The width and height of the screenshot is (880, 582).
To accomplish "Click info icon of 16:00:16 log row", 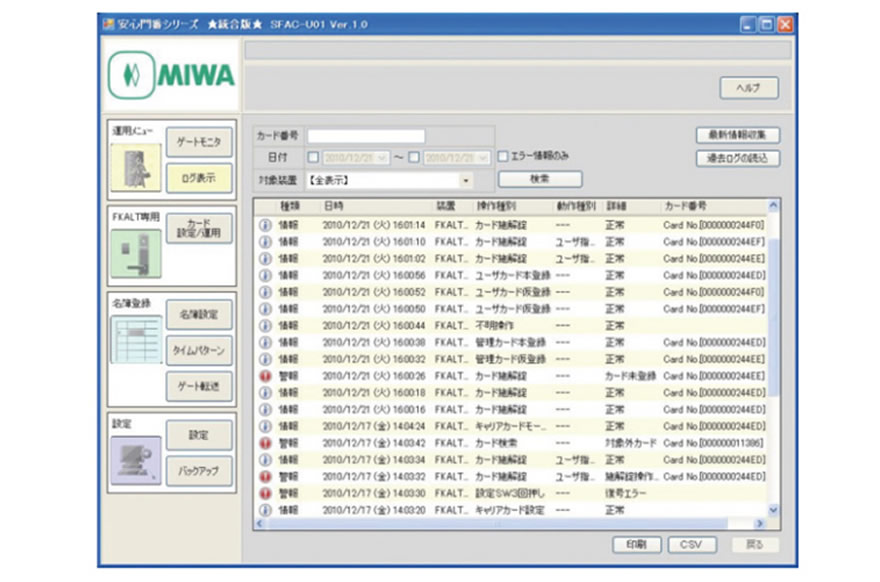I will point(265,410).
